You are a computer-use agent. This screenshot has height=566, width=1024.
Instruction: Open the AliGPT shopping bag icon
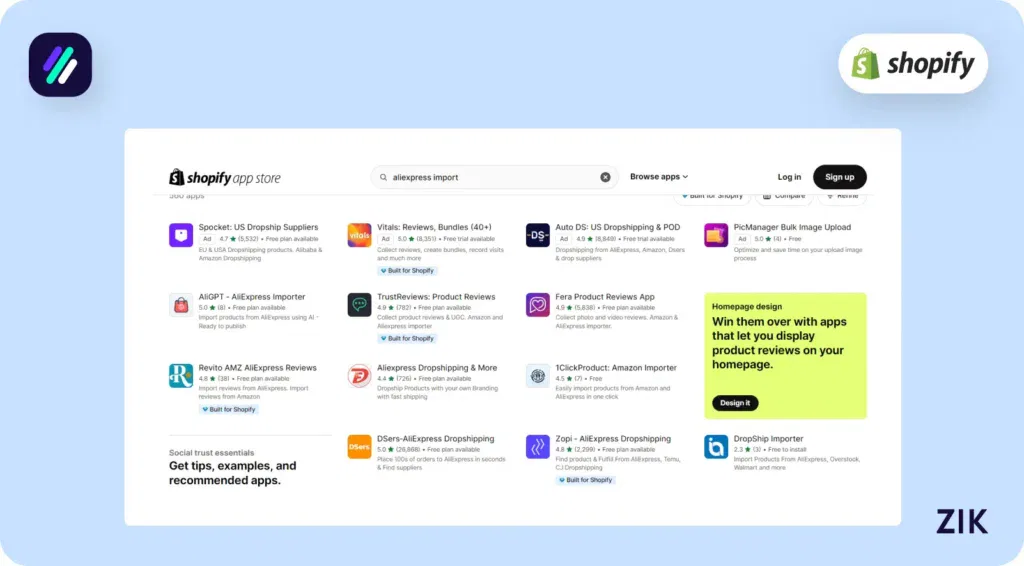click(181, 305)
